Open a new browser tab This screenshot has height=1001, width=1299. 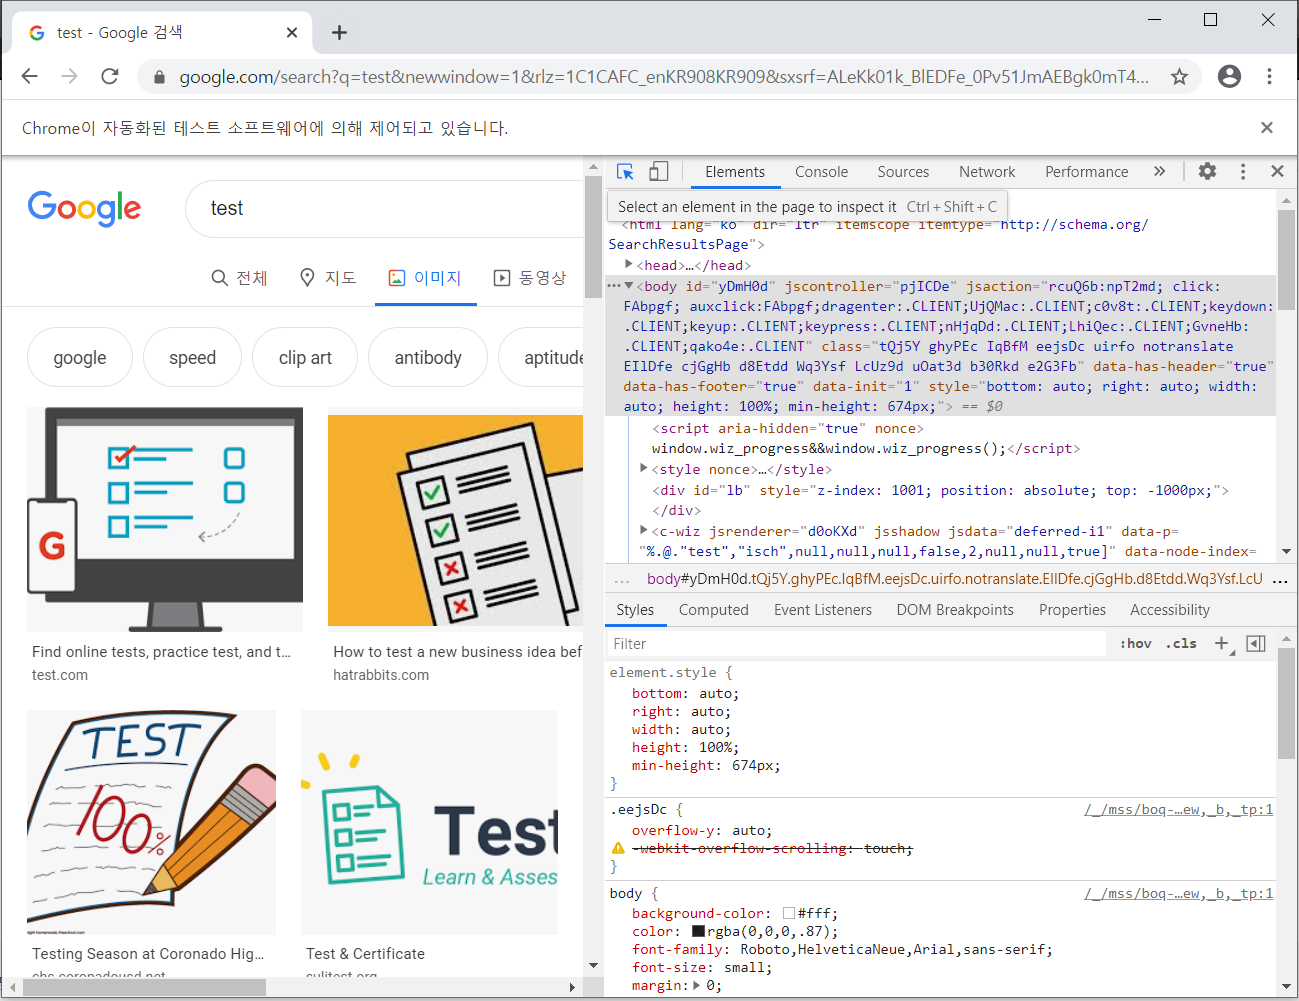[340, 33]
